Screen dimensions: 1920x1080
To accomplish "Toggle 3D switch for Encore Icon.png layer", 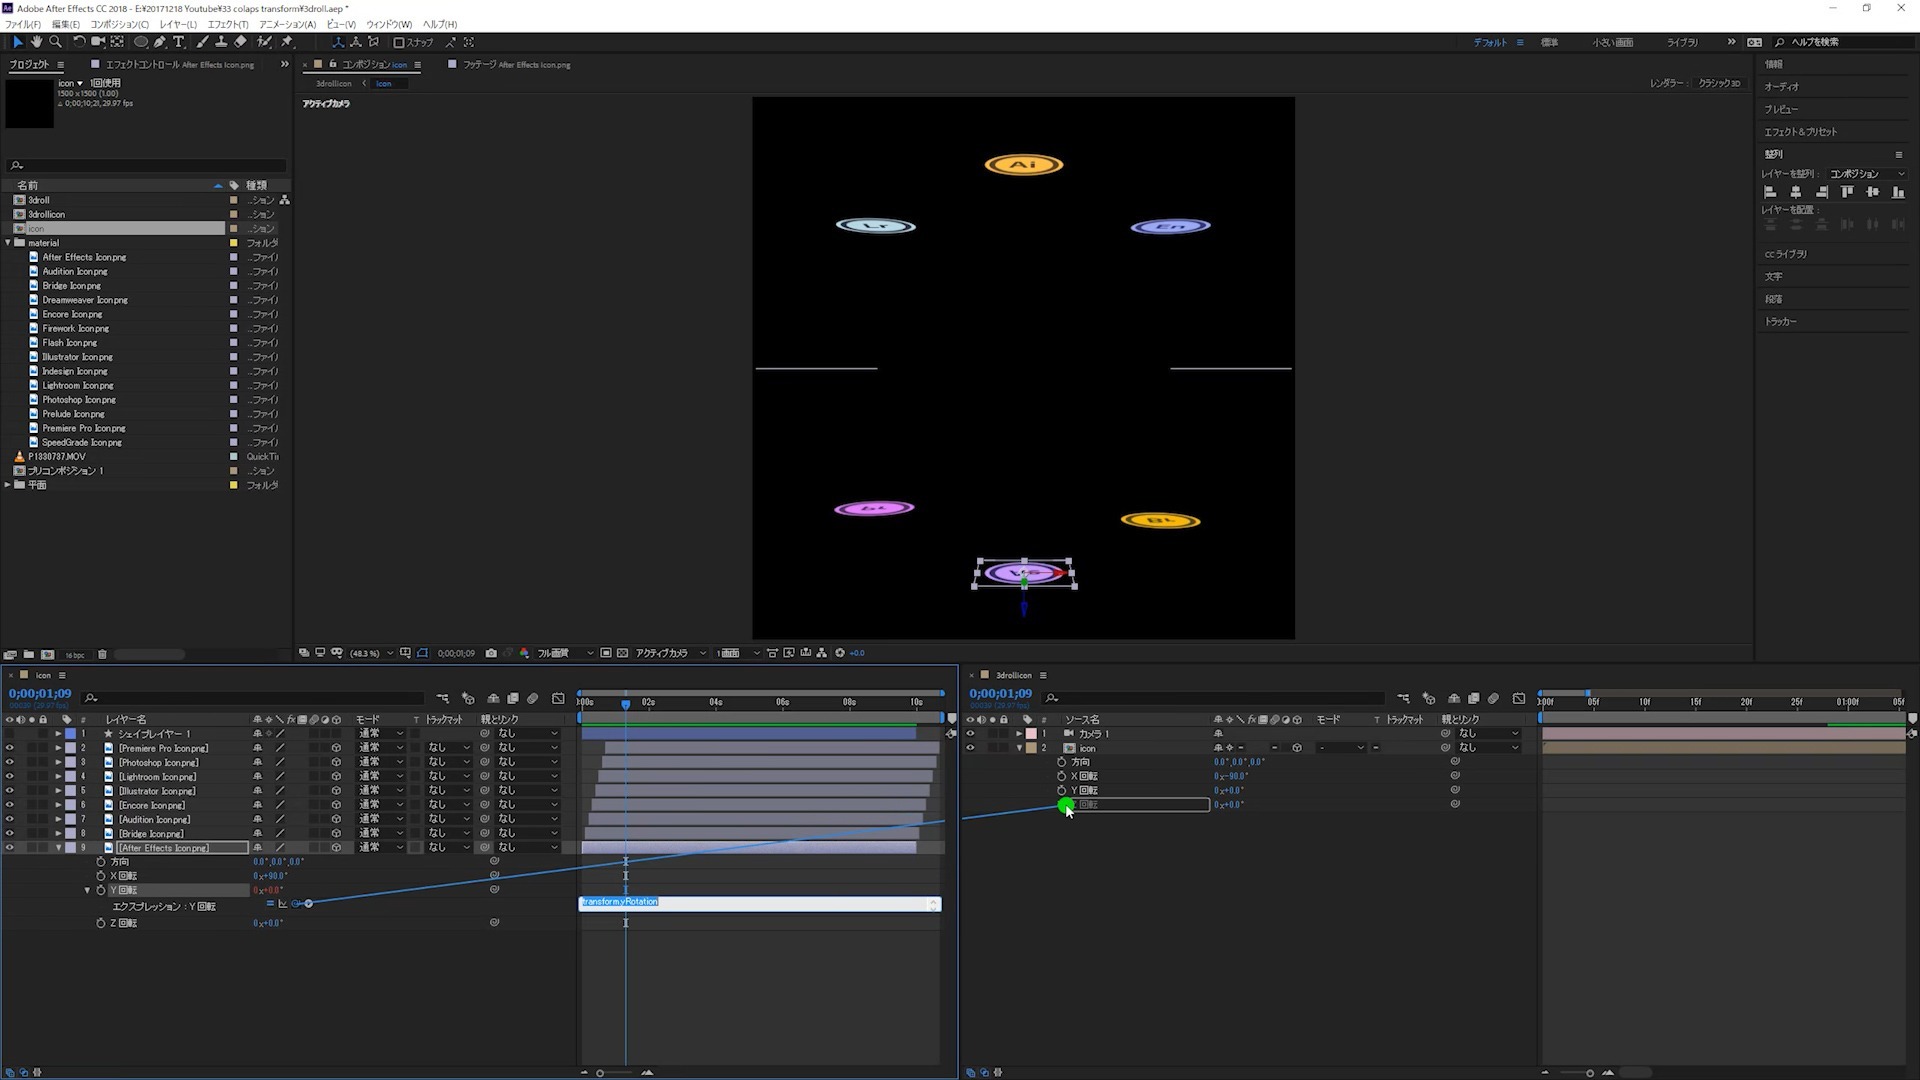I will 336,805.
